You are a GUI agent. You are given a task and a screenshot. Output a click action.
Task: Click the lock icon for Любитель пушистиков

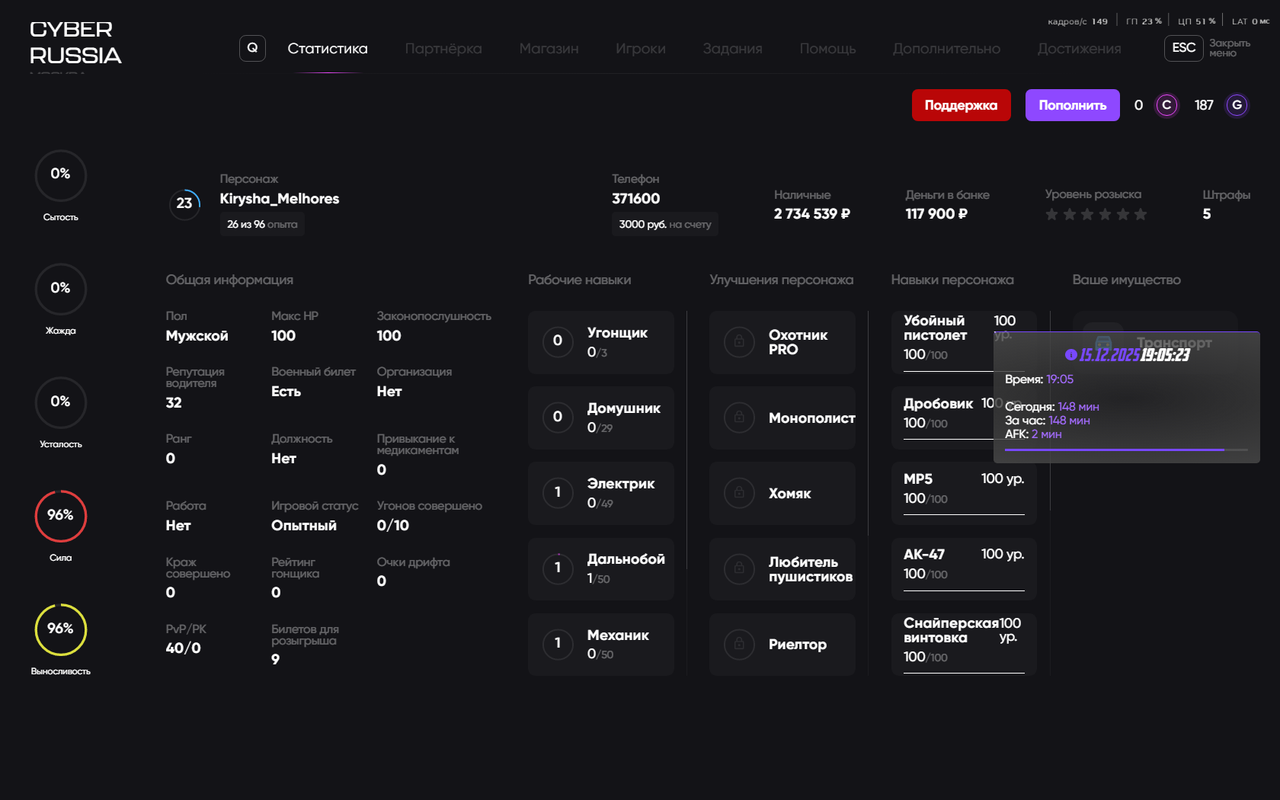click(739, 569)
